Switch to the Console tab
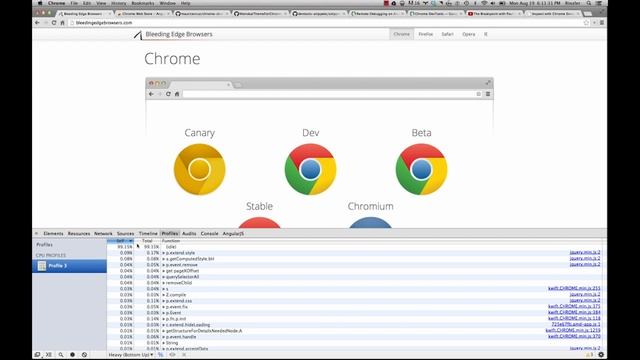The height and width of the screenshot is (360, 640). click(x=209, y=233)
